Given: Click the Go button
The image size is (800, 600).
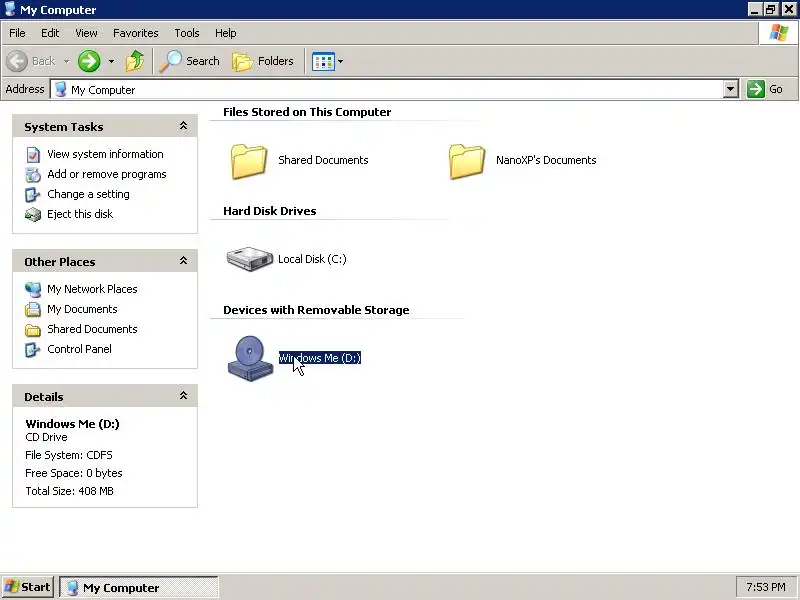Looking at the screenshot, I should pyautogui.click(x=765, y=89).
